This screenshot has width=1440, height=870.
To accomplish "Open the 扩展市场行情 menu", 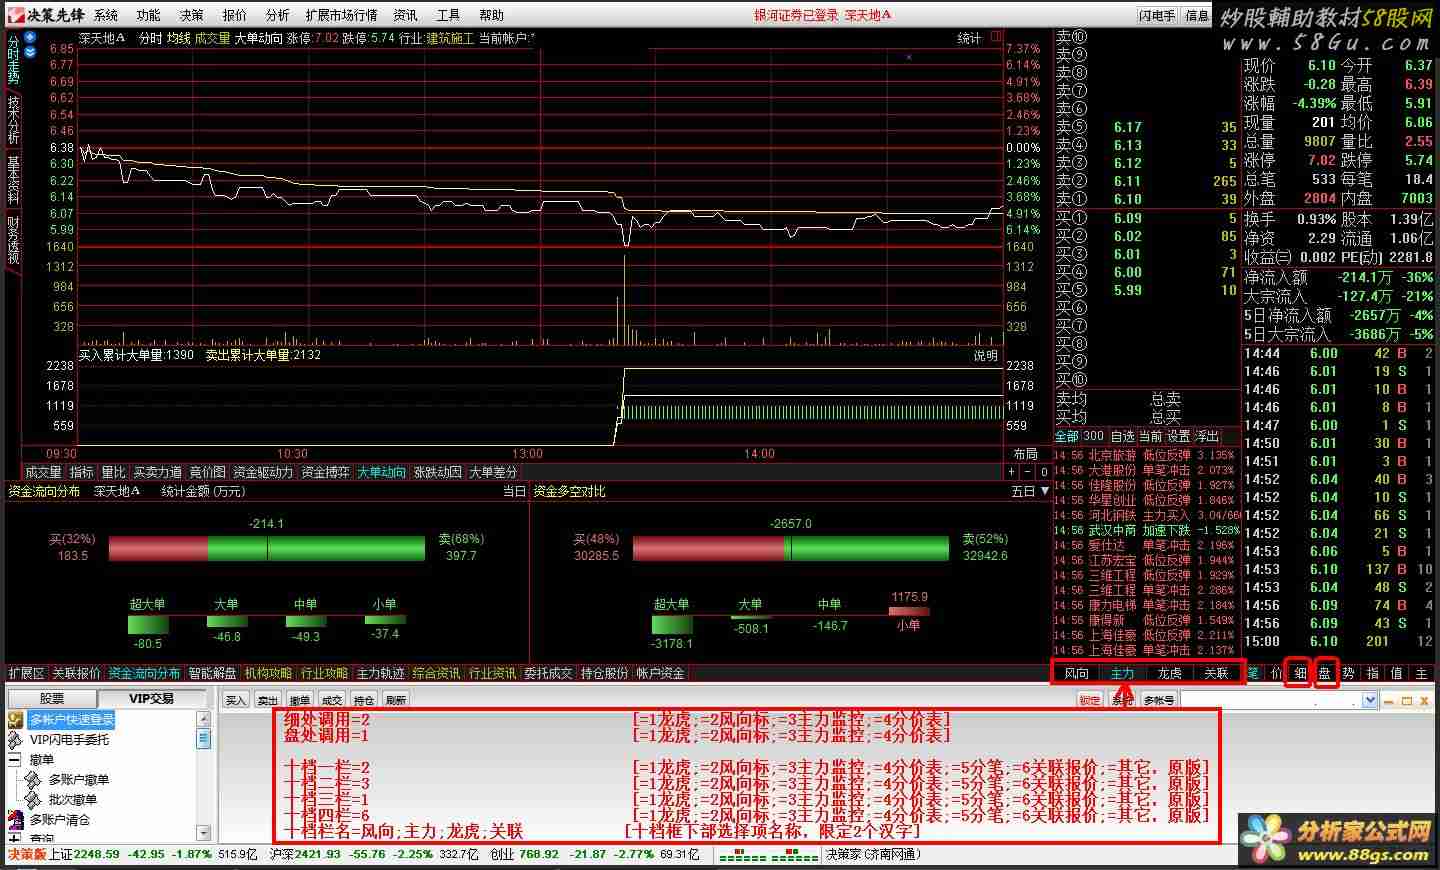I will click(x=341, y=15).
